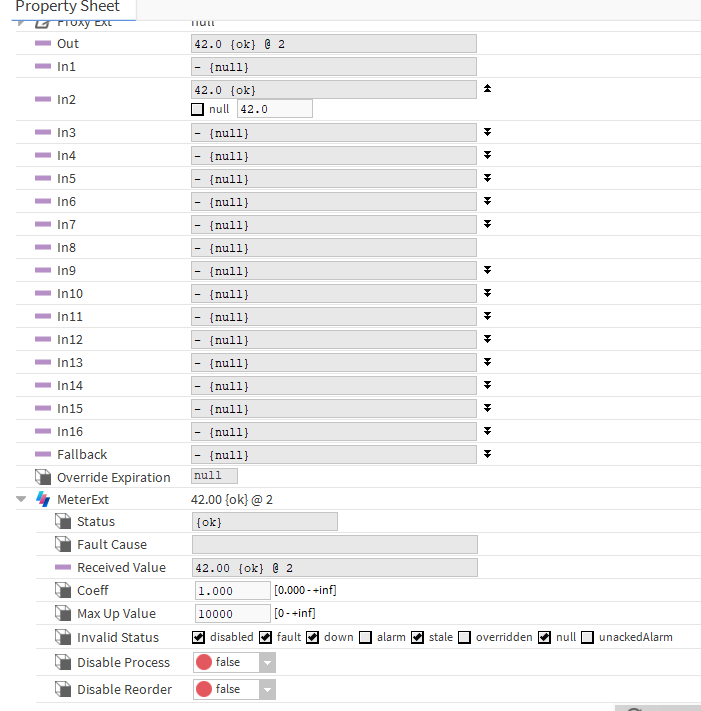Screen dimensions: 701x711
Task: Click the Coeff value input field
Action: pyautogui.click(x=232, y=591)
